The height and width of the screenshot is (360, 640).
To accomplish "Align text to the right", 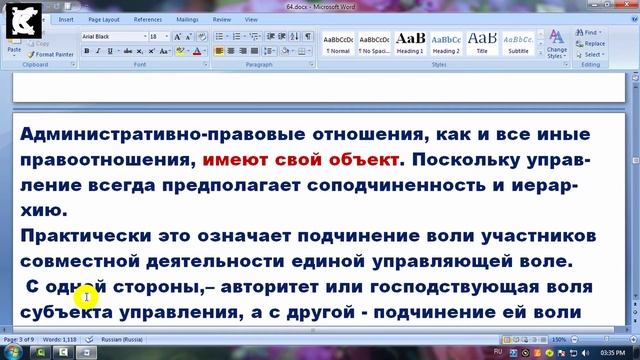I will (x=243, y=51).
